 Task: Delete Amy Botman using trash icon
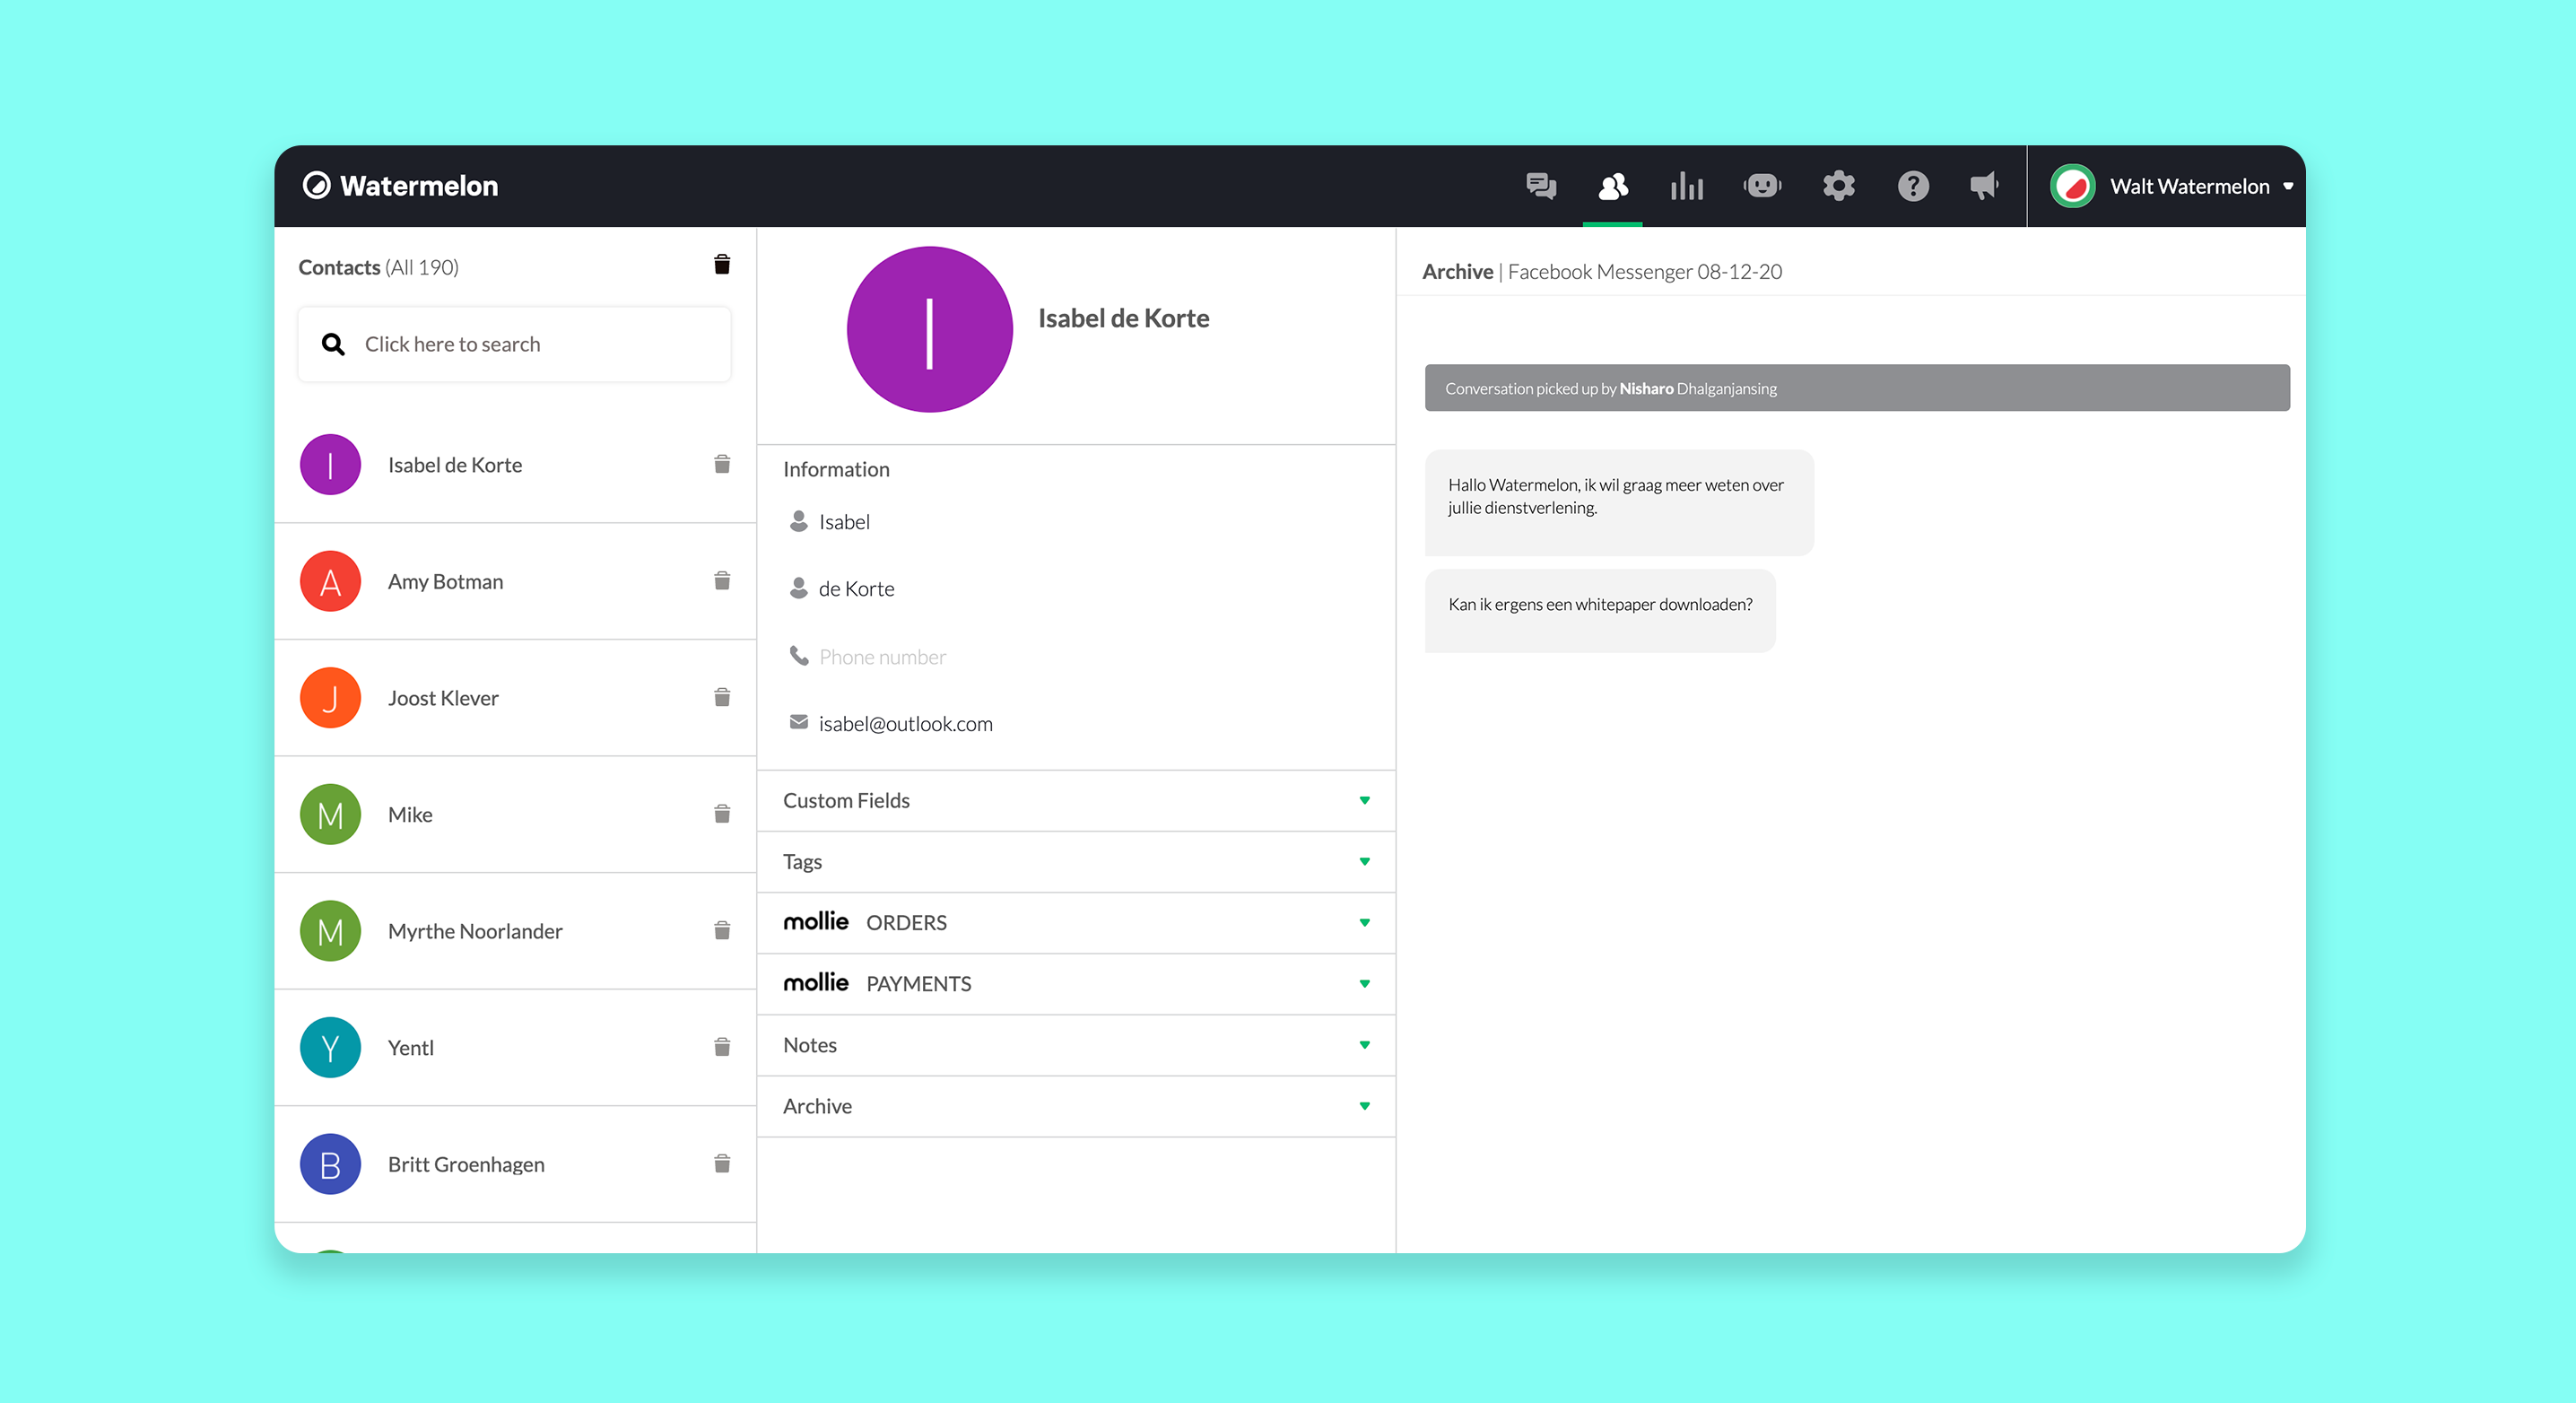722,581
